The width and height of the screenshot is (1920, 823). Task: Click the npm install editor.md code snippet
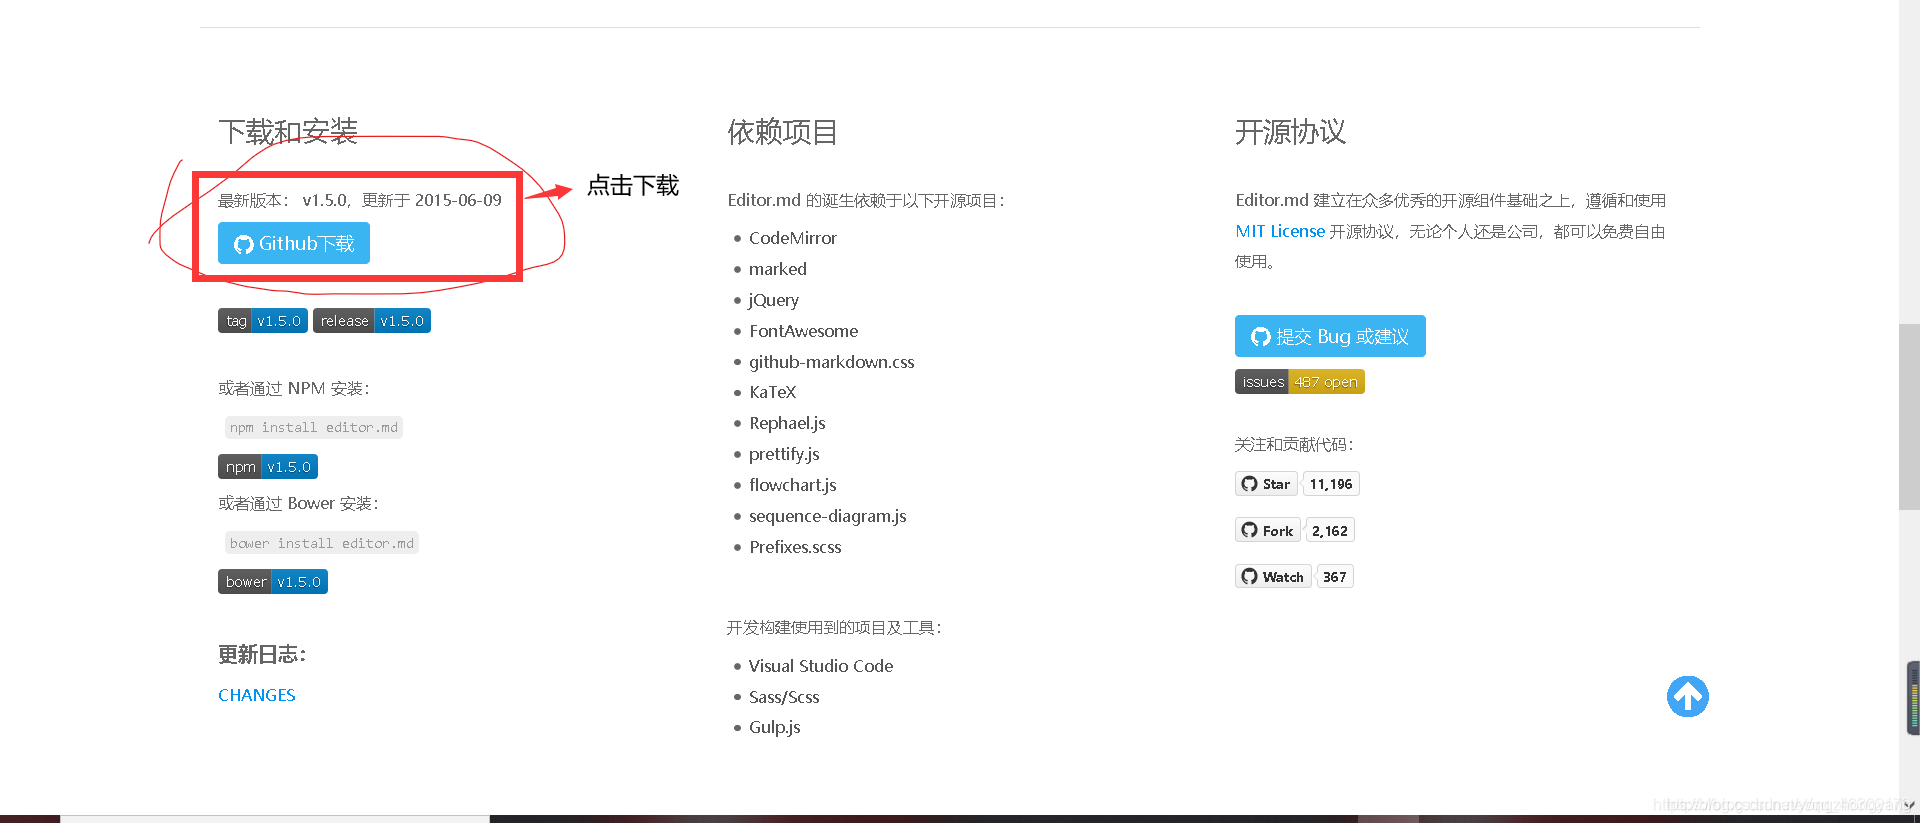[x=314, y=428]
